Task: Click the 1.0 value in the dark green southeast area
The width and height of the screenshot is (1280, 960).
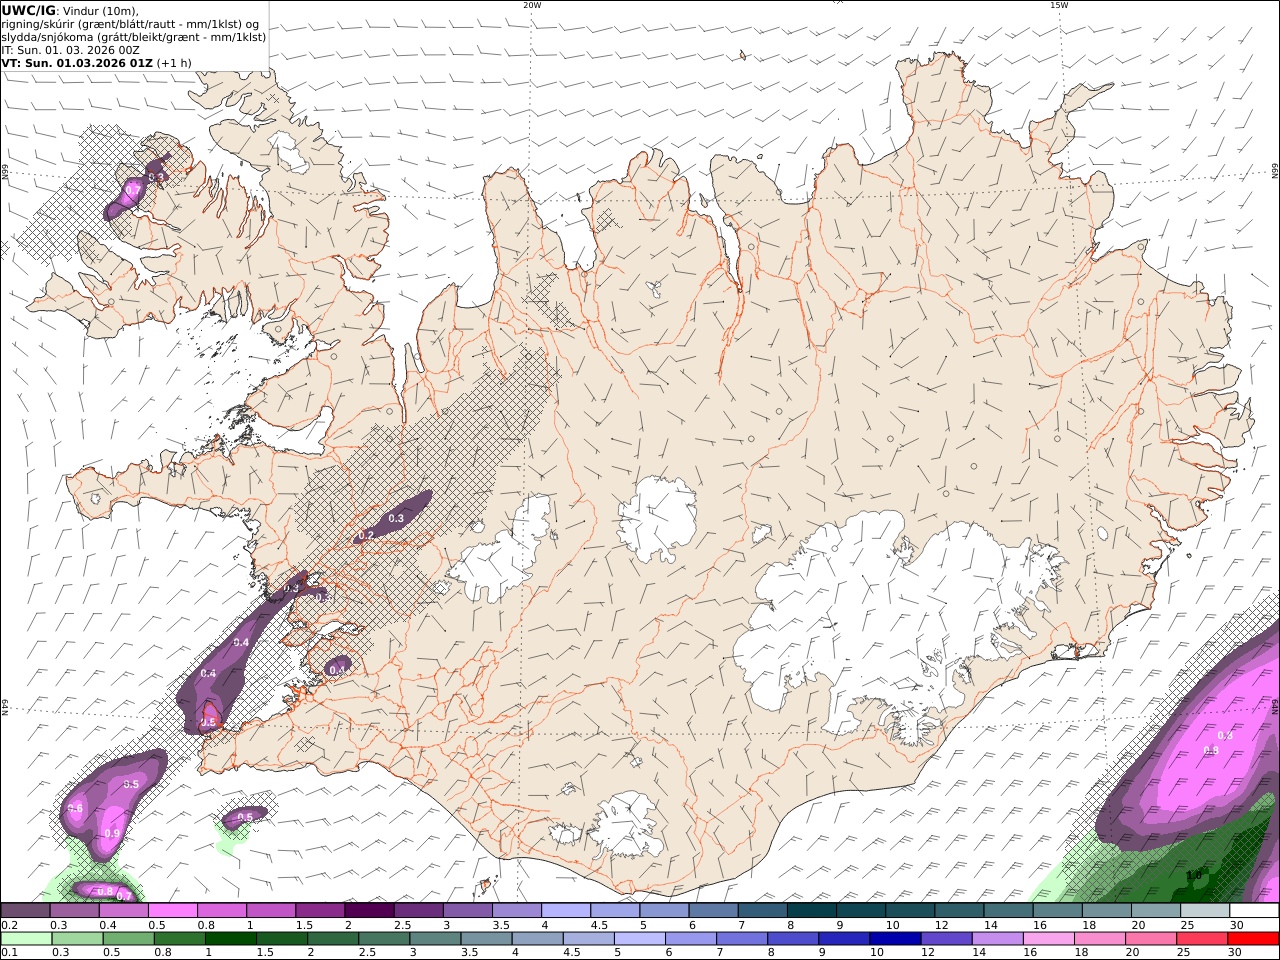Action: (1193, 875)
